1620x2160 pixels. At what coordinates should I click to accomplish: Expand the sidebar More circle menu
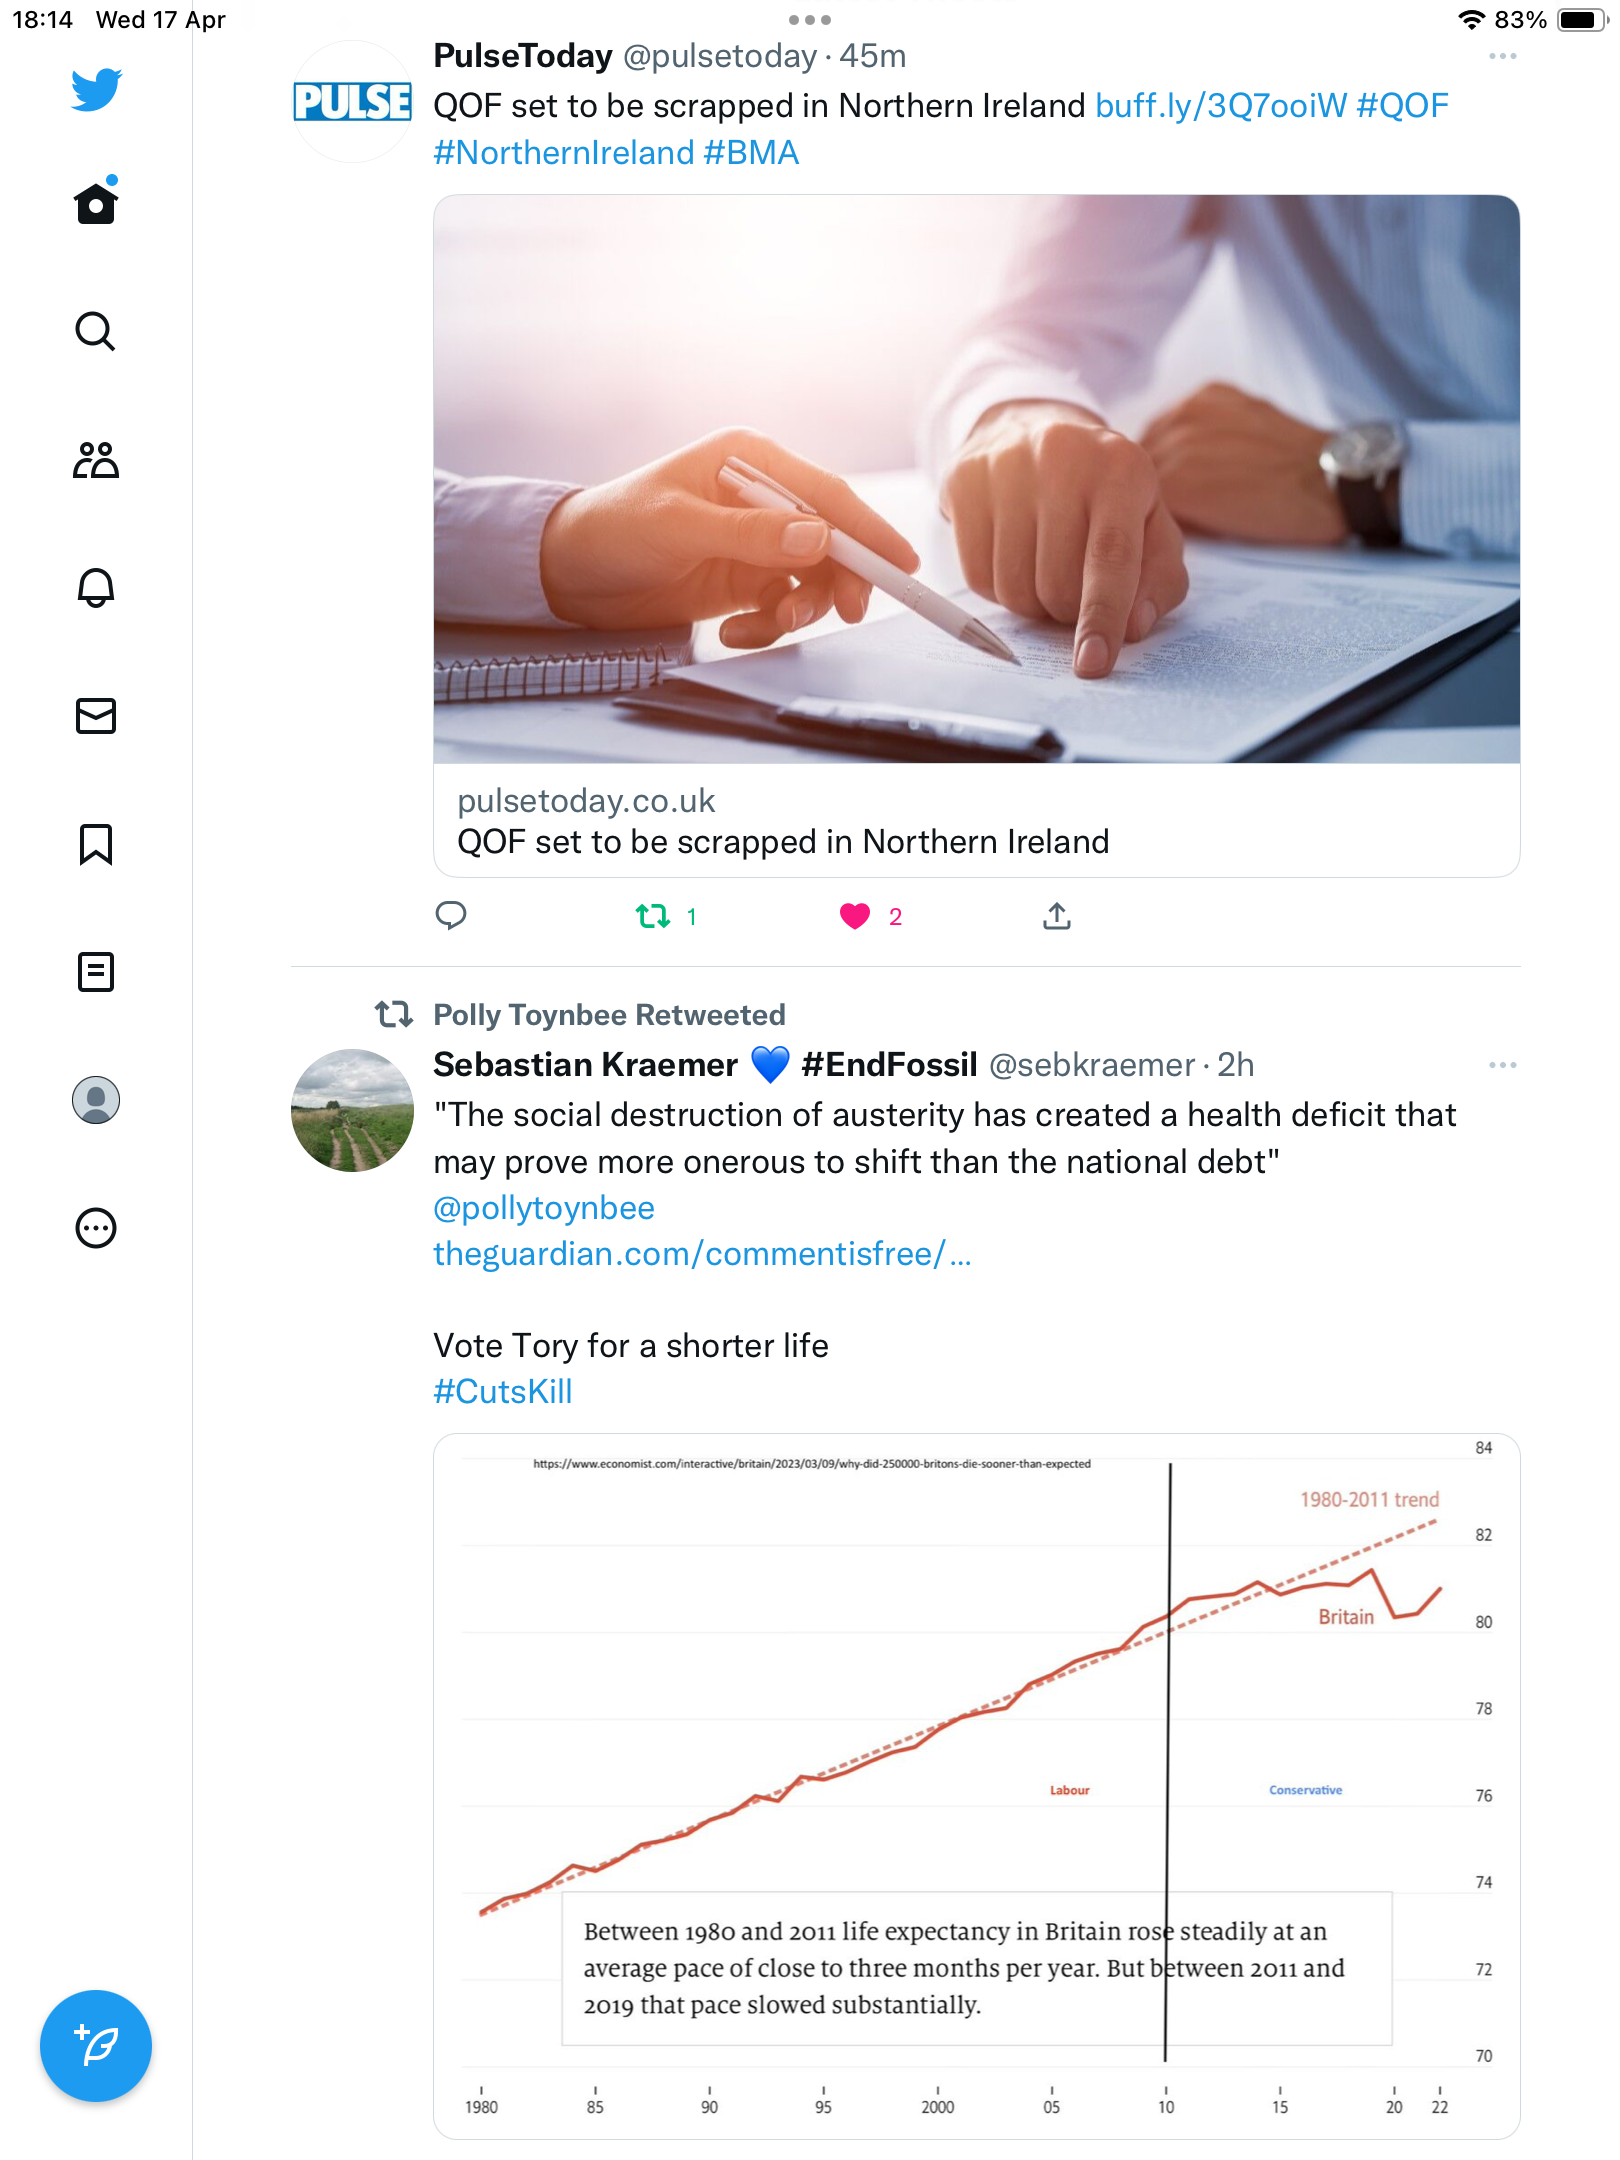pos(96,1228)
